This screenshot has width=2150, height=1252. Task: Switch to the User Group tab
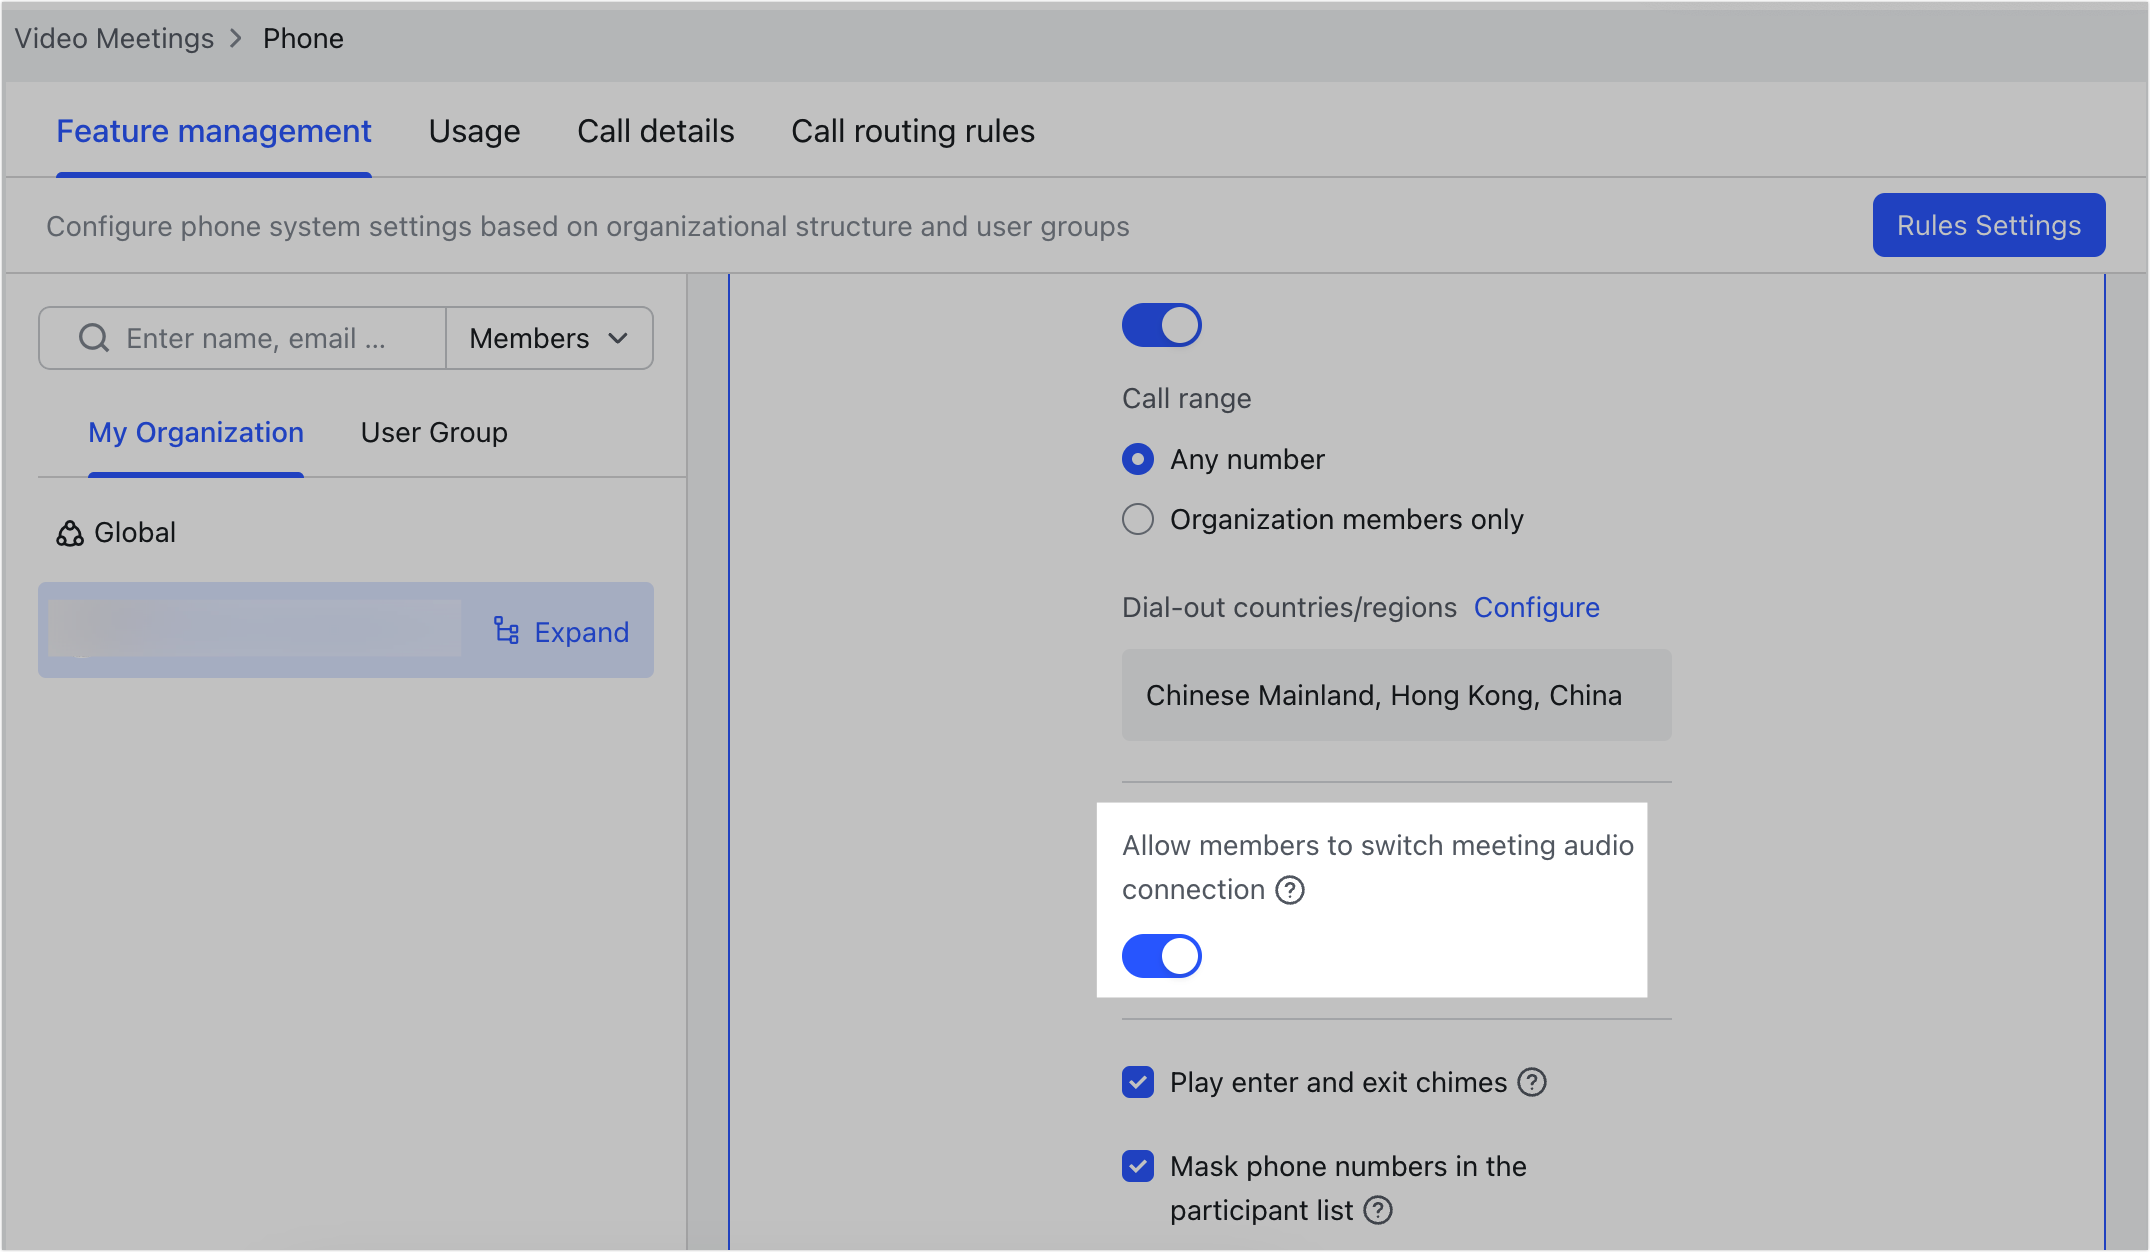point(433,432)
